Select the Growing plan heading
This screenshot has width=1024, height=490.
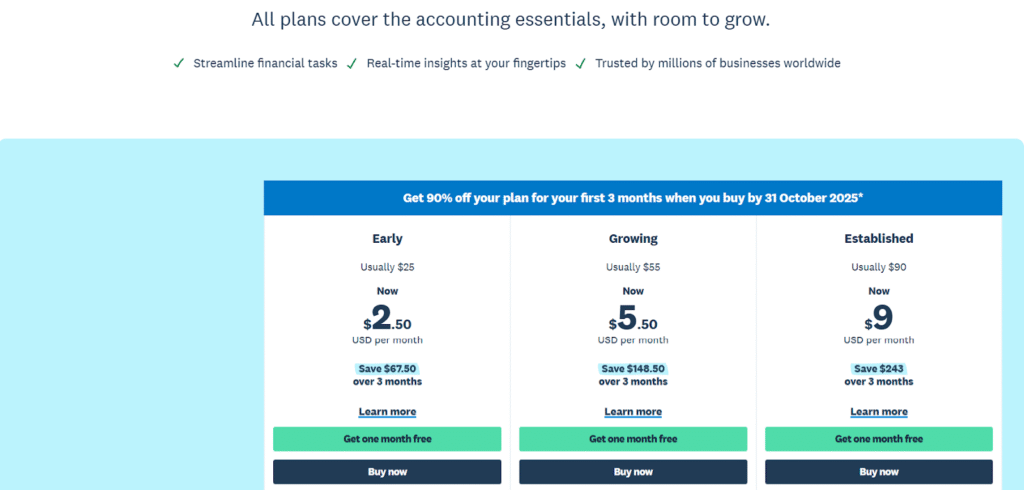(633, 239)
